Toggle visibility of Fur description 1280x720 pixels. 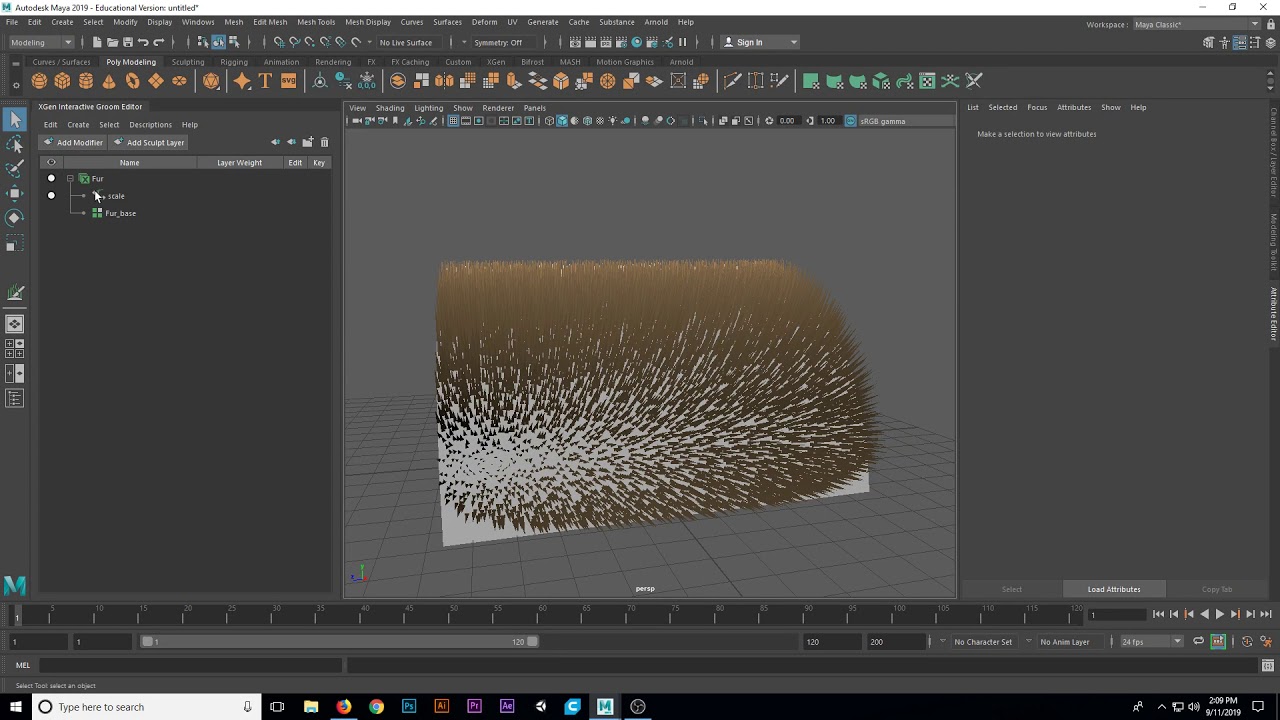point(51,178)
